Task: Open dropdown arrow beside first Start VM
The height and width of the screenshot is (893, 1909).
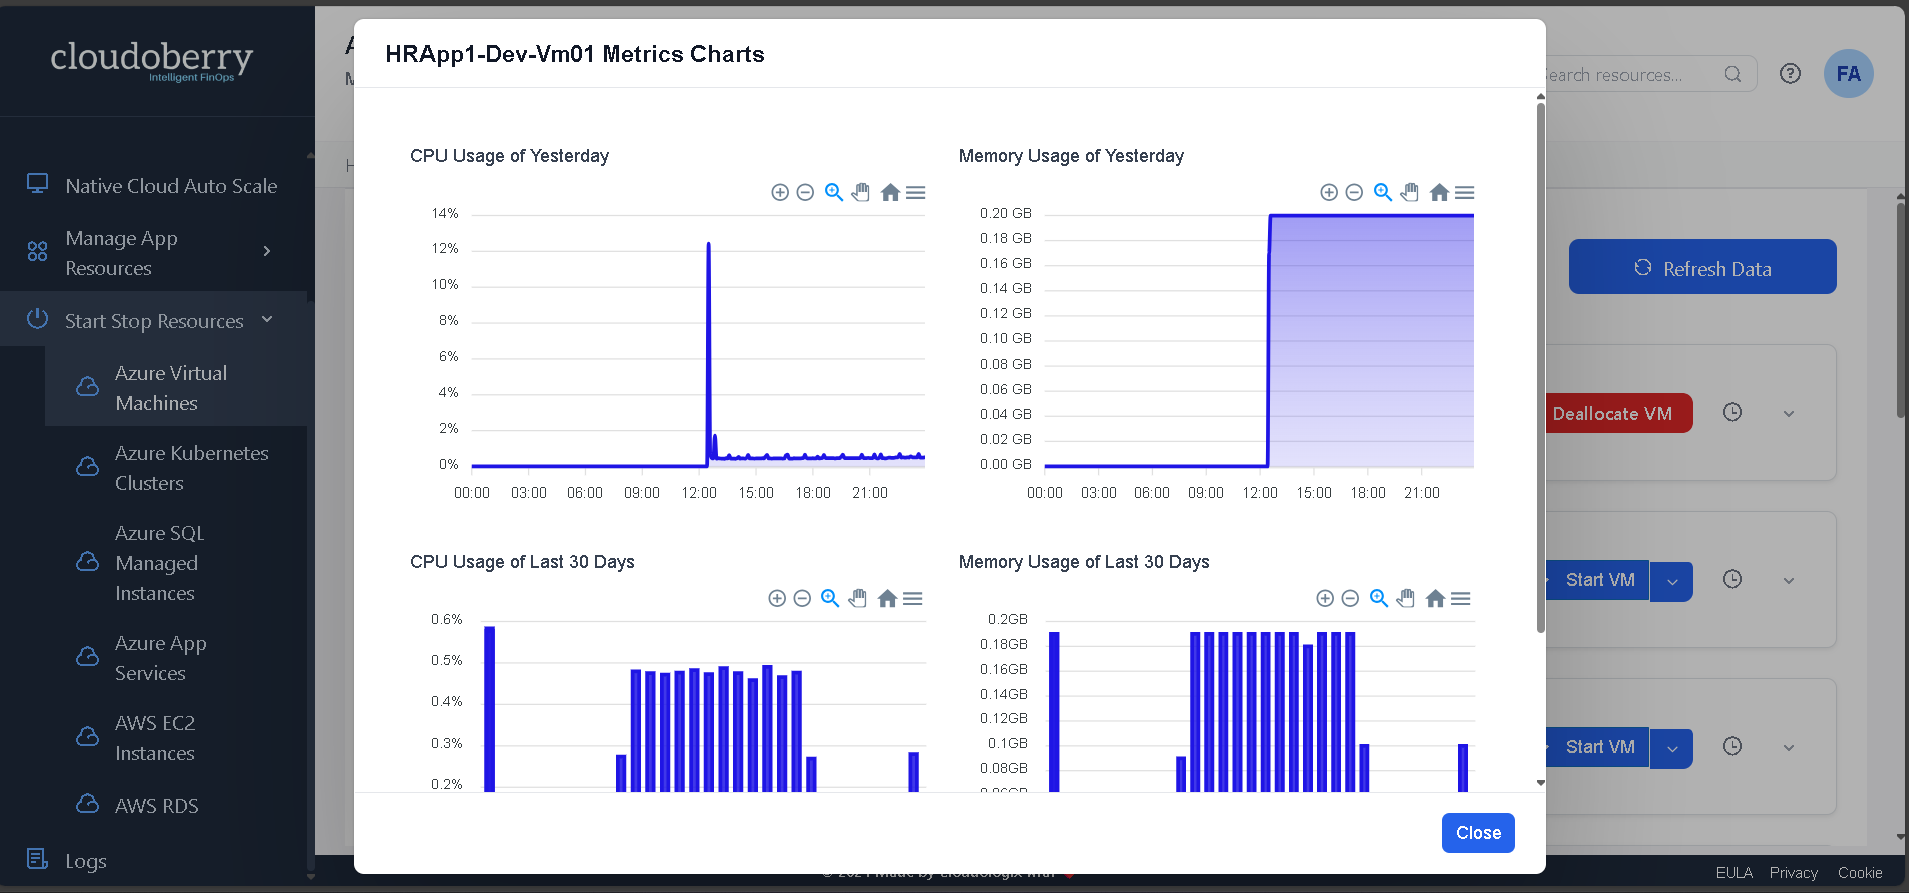Action: tap(1672, 582)
